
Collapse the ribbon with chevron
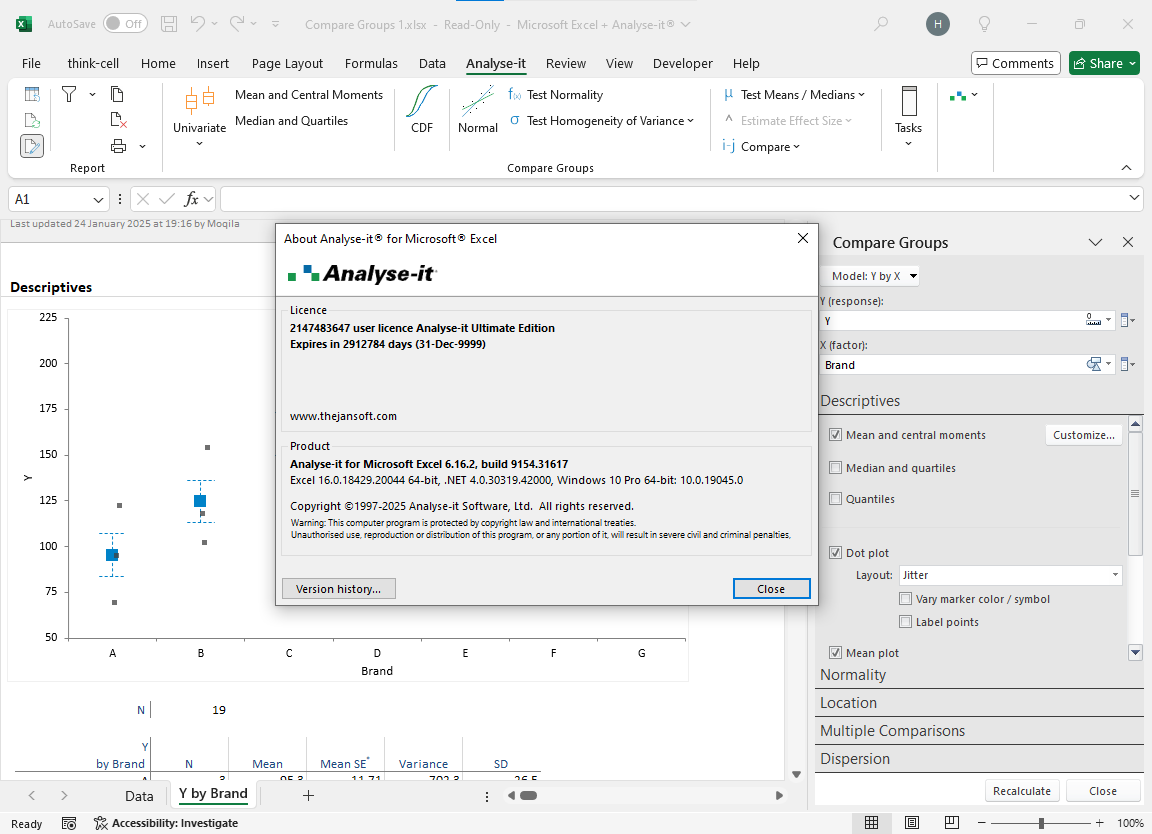pyautogui.click(x=1126, y=168)
